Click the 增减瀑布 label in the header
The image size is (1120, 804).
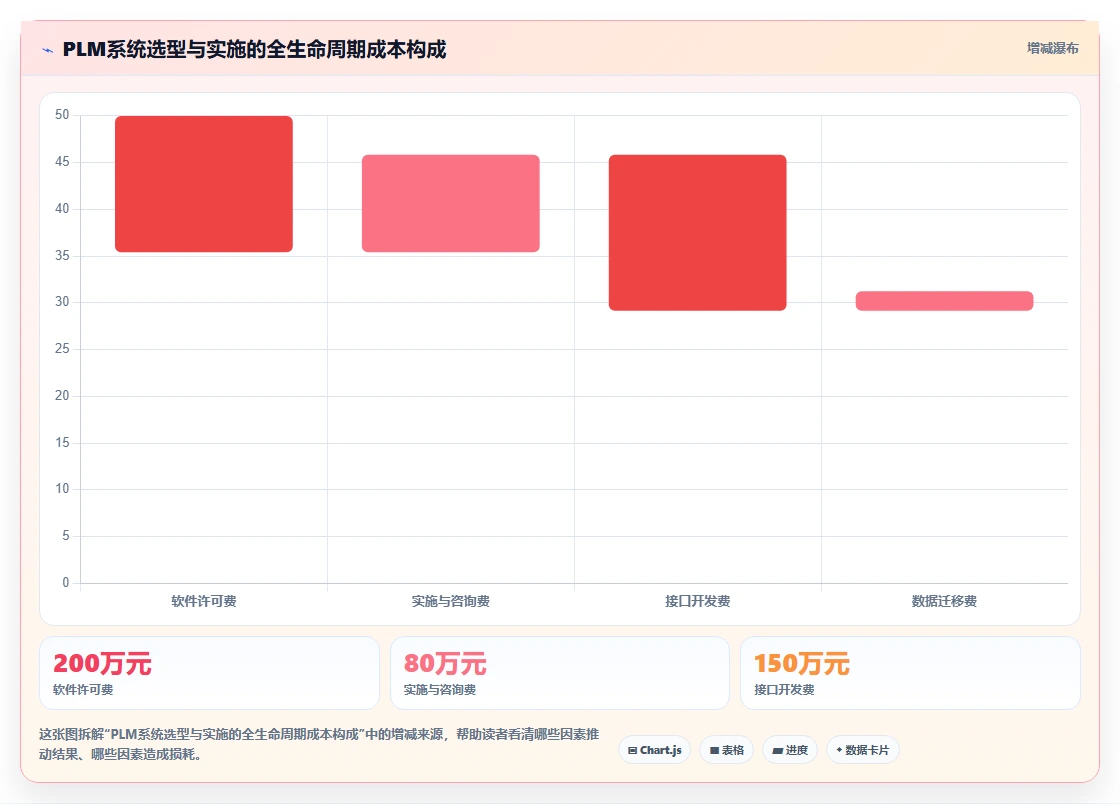pyautogui.click(x=1053, y=49)
